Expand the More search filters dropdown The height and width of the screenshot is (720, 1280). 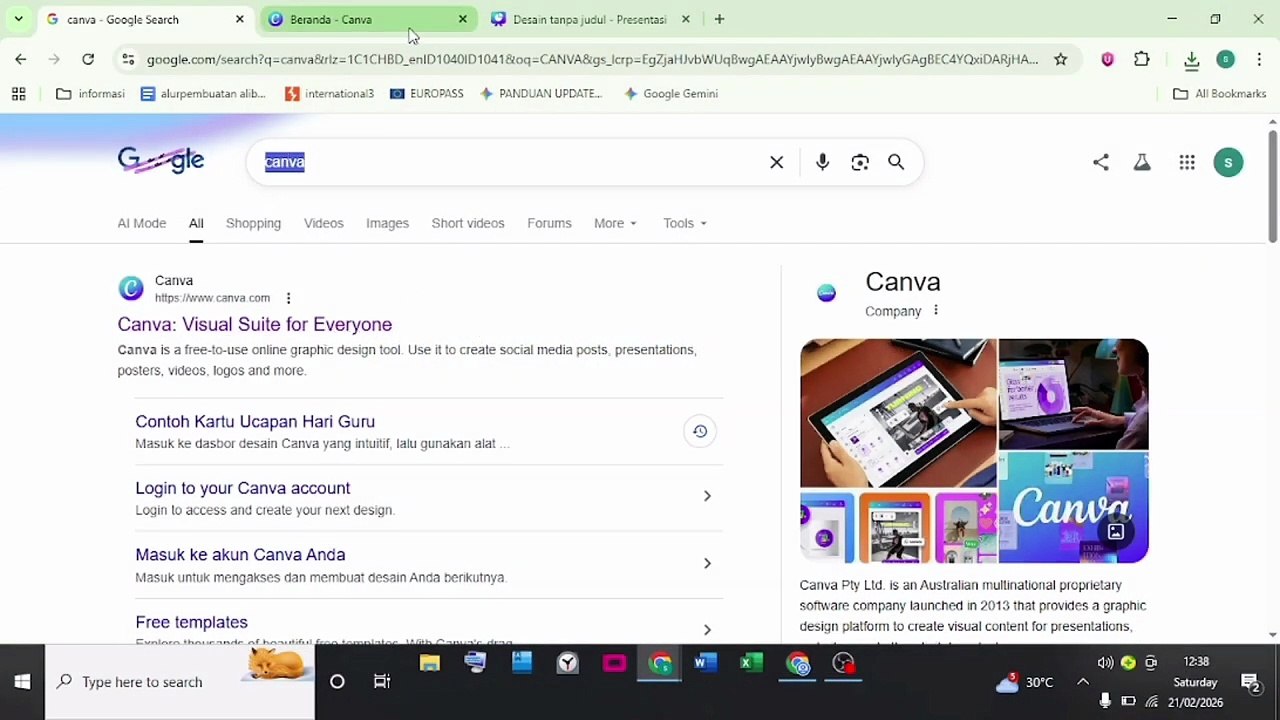click(615, 223)
